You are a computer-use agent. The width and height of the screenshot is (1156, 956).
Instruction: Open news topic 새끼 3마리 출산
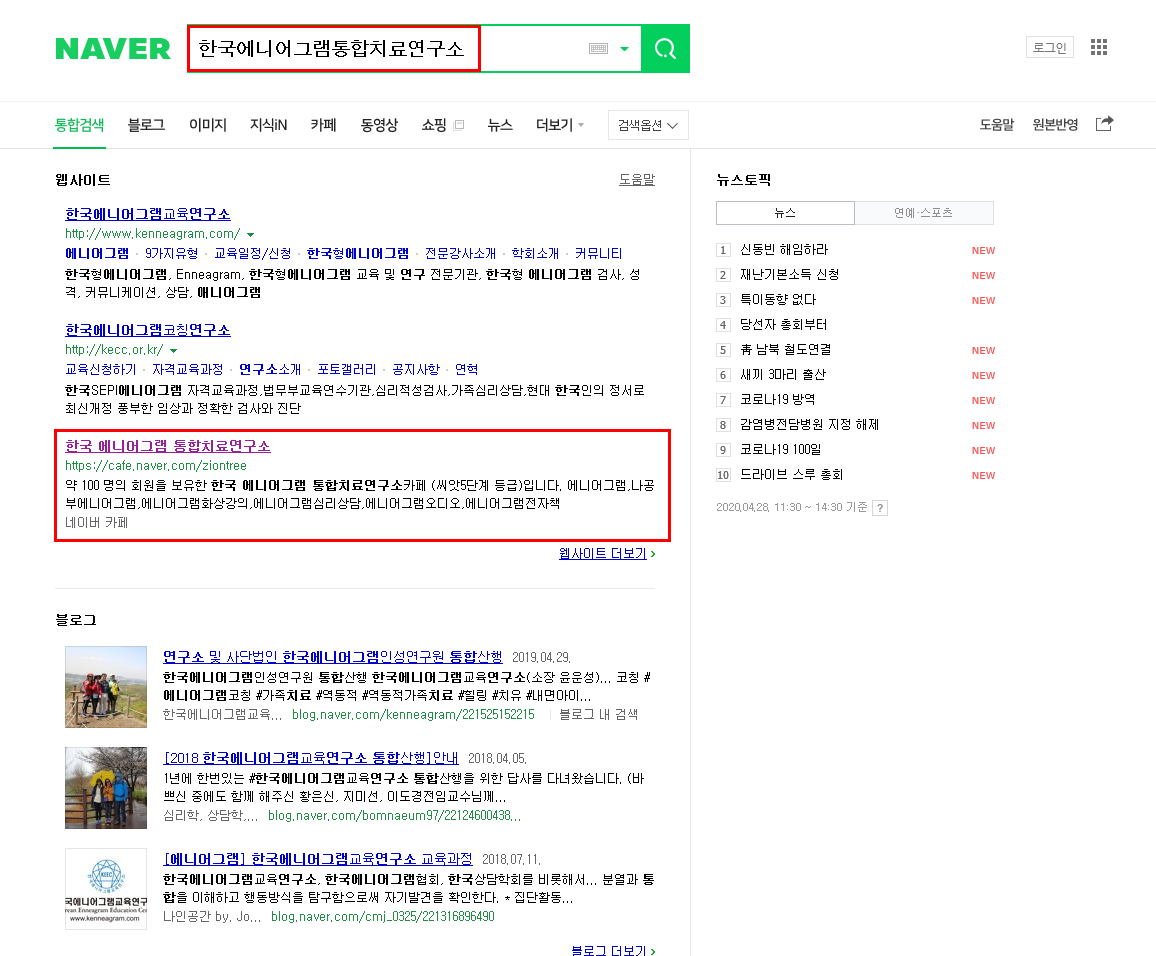click(x=783, y=374)
